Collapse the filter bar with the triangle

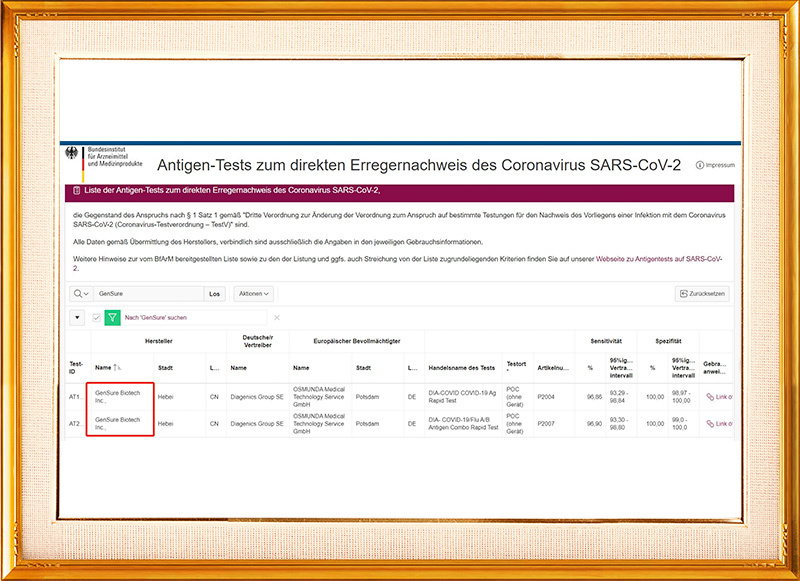(77, 317)
